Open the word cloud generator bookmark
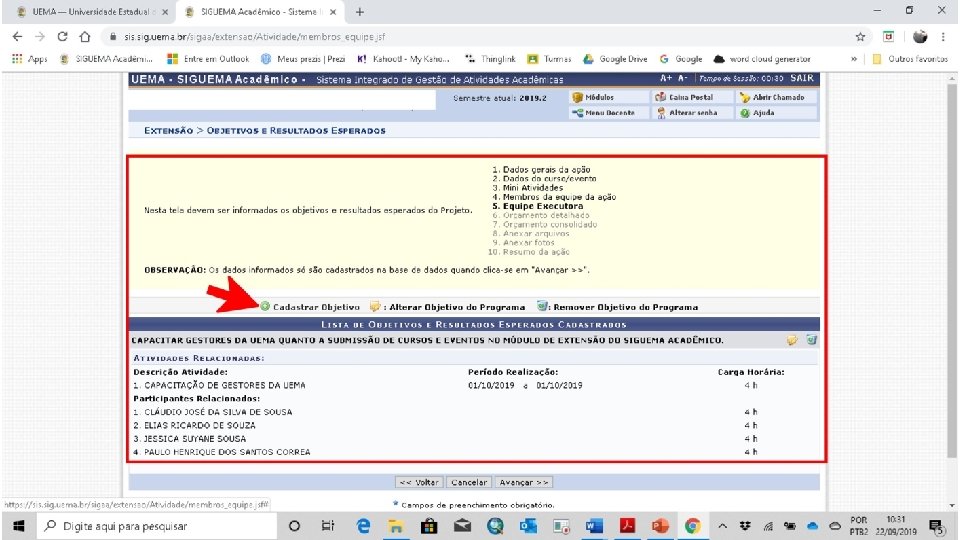Screen dimensions: 960x540 tap(762, 59)
